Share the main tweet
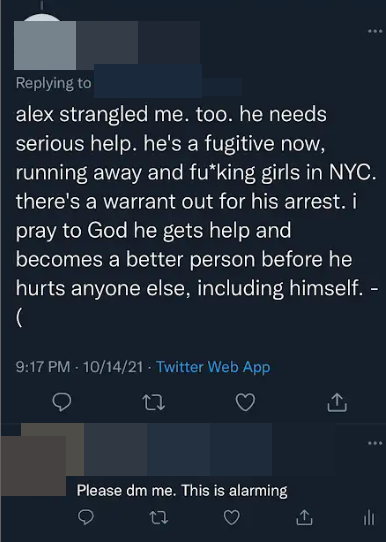 337,402
